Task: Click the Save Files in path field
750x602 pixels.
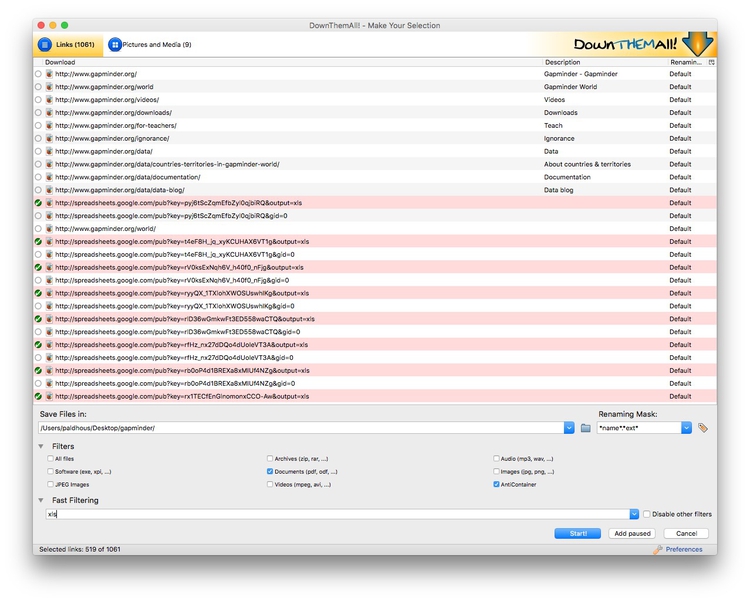Action: coord(301,428)
